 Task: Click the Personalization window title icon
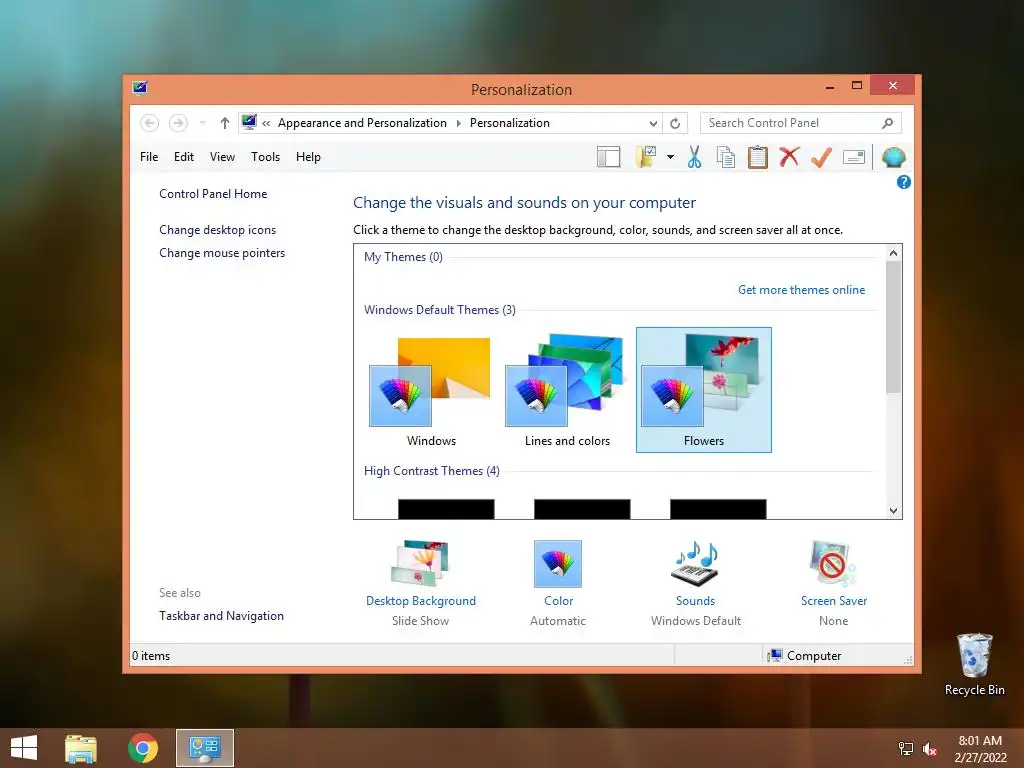click(x=140, y=88)
